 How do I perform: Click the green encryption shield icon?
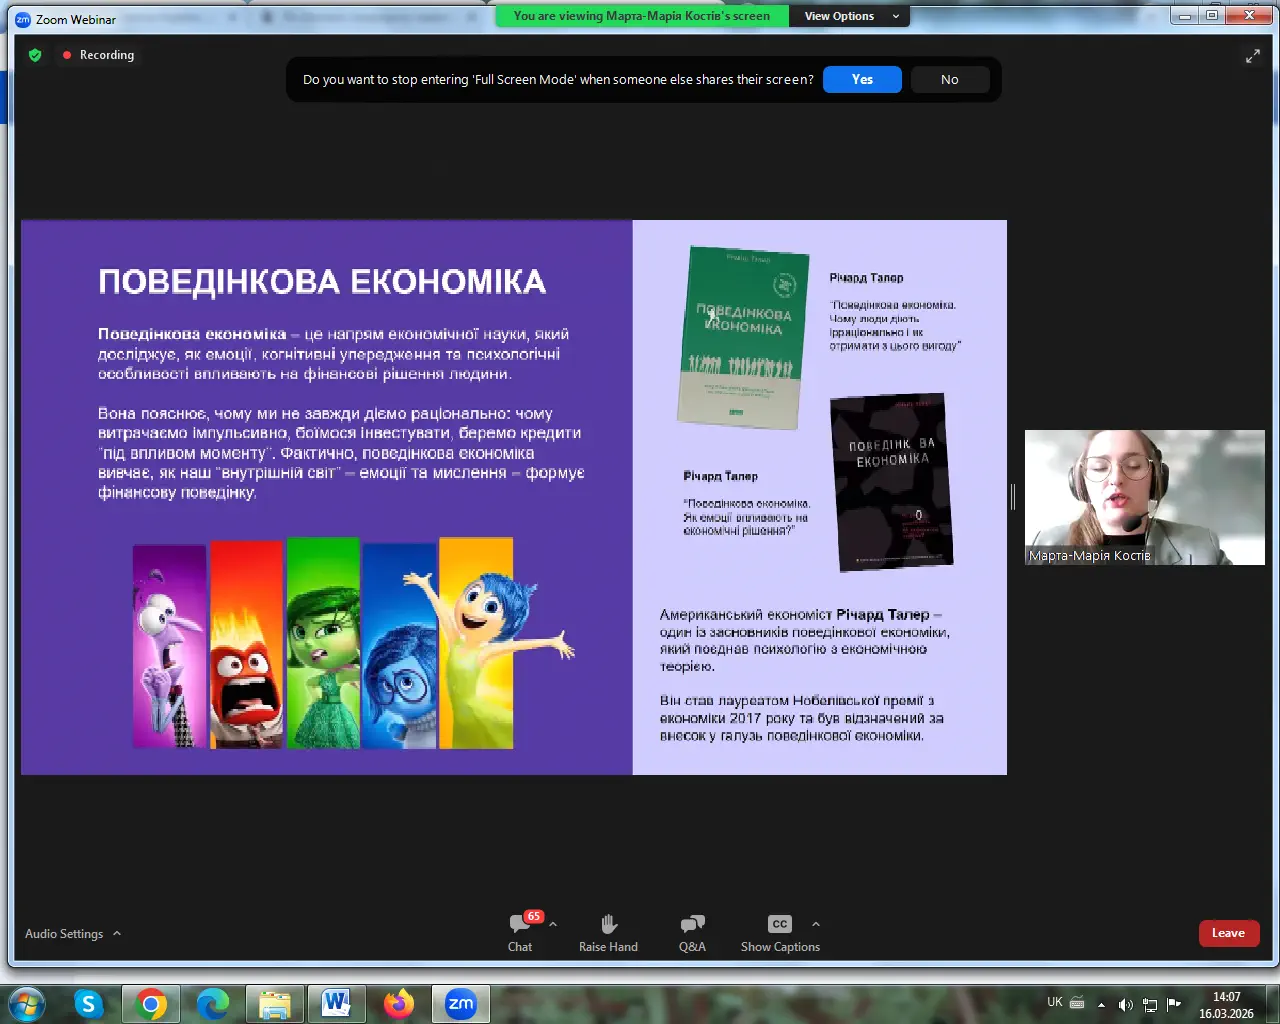click(x=35, y=55)
